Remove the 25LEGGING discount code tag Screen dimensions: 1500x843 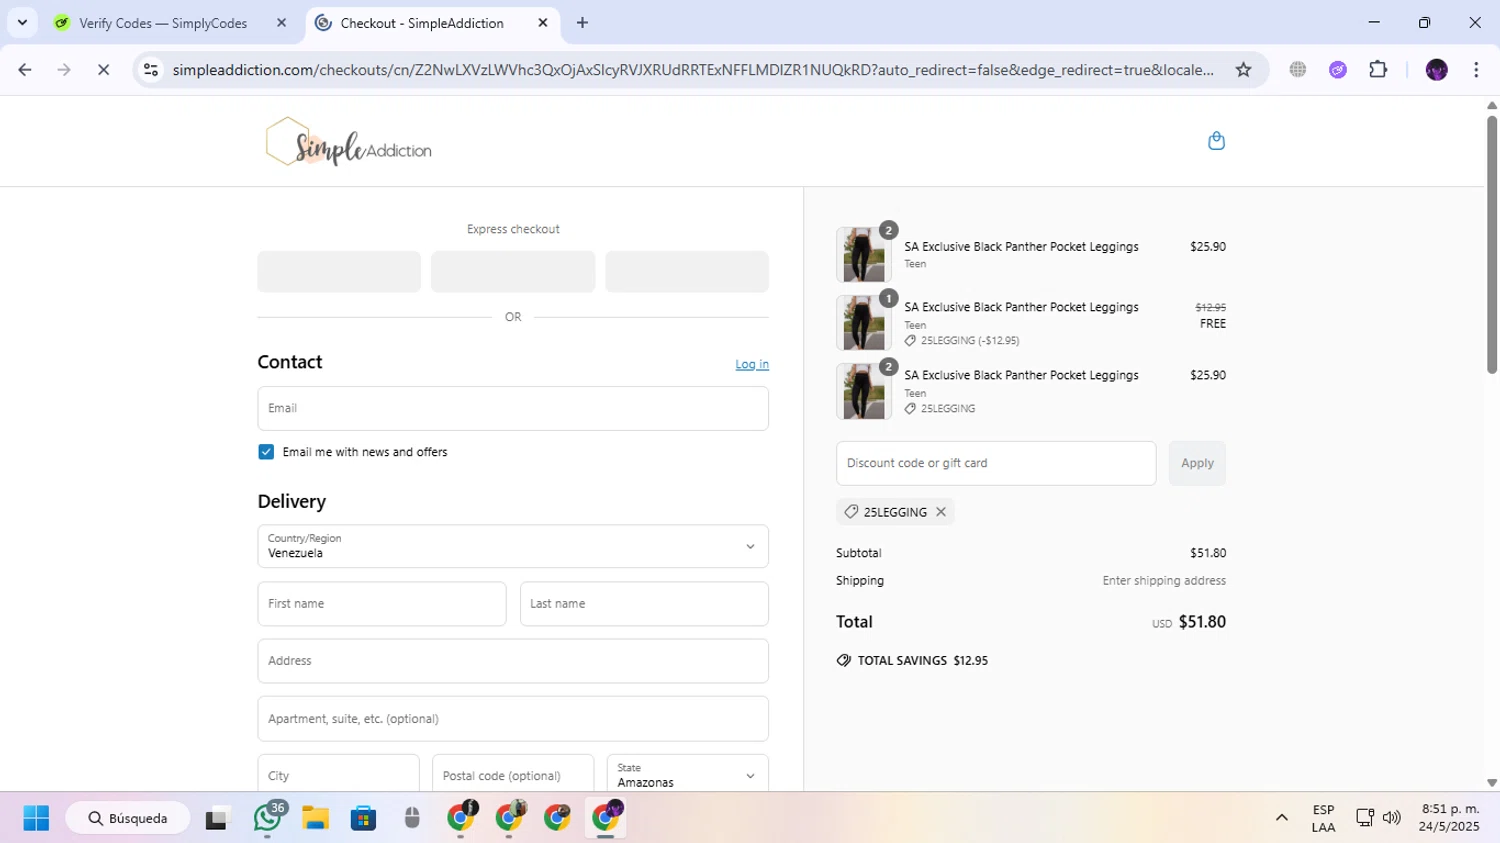point(941,512)
